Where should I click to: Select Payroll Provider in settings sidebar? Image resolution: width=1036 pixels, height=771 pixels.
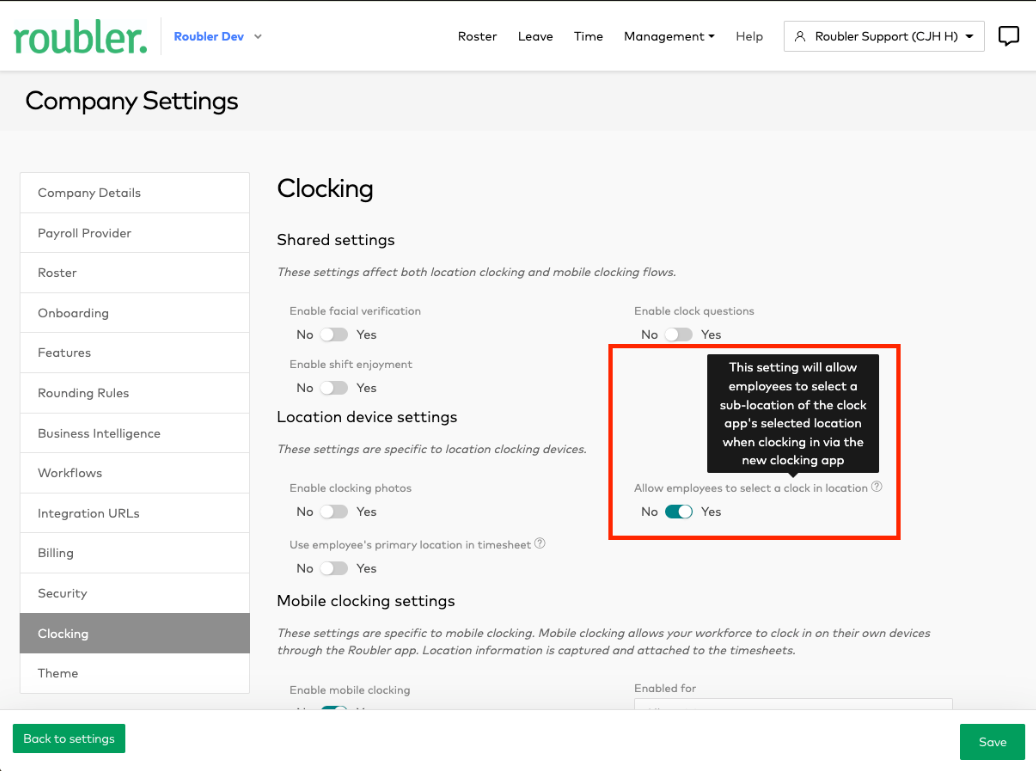[x=135, y=233]
